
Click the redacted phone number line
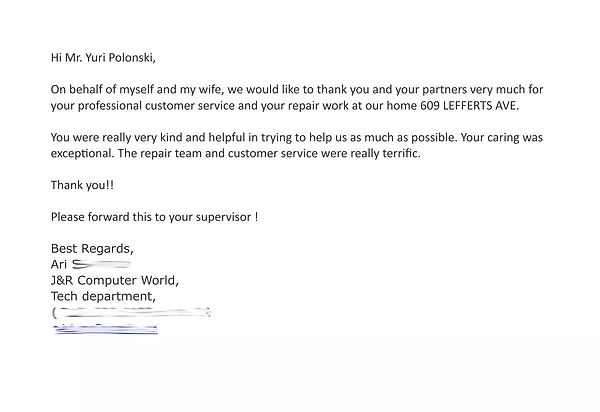point(131,313)
